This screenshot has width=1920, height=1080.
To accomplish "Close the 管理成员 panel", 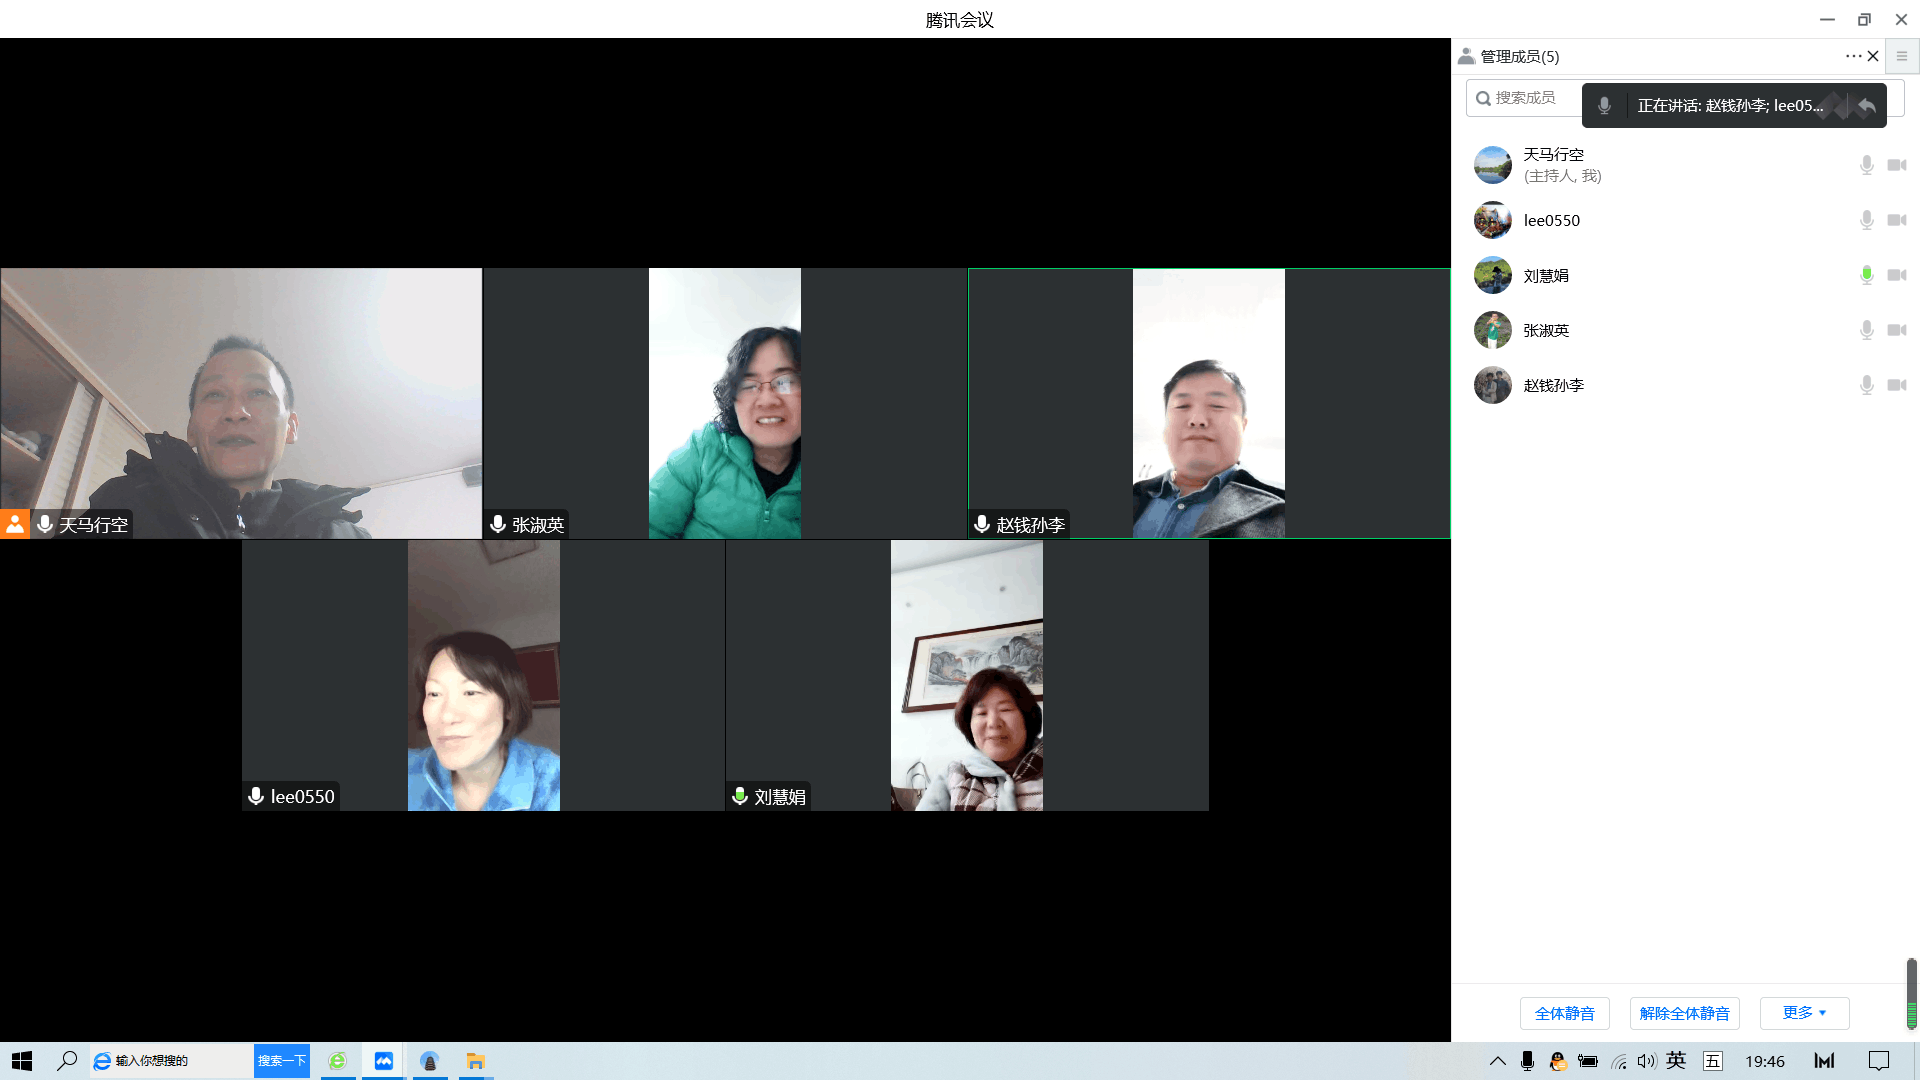I will click(x=1873, y=56).
